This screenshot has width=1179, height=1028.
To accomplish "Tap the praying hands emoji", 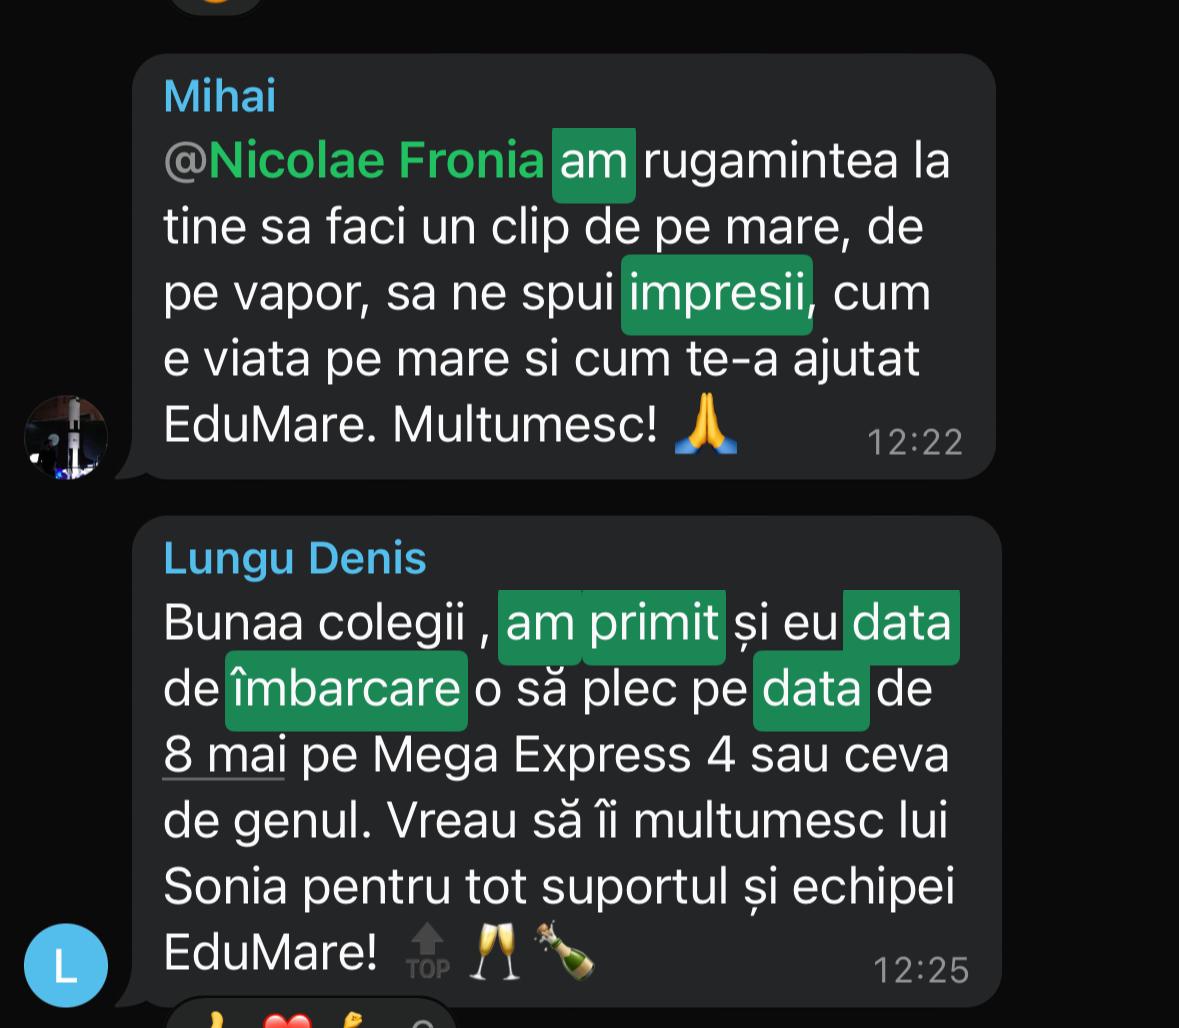I will coord(705,423).
